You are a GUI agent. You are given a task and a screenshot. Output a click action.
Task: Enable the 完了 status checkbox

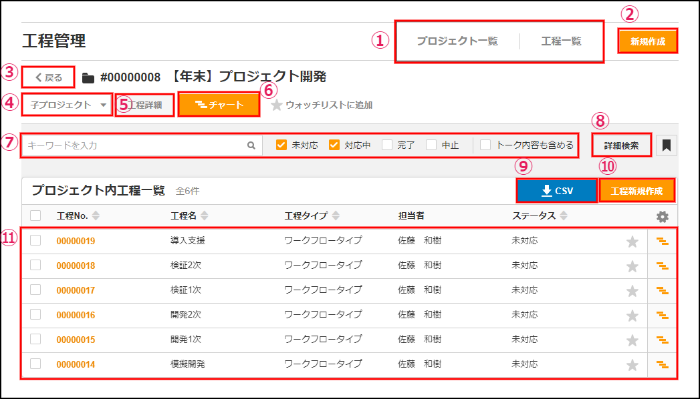(x=387, y=145)
